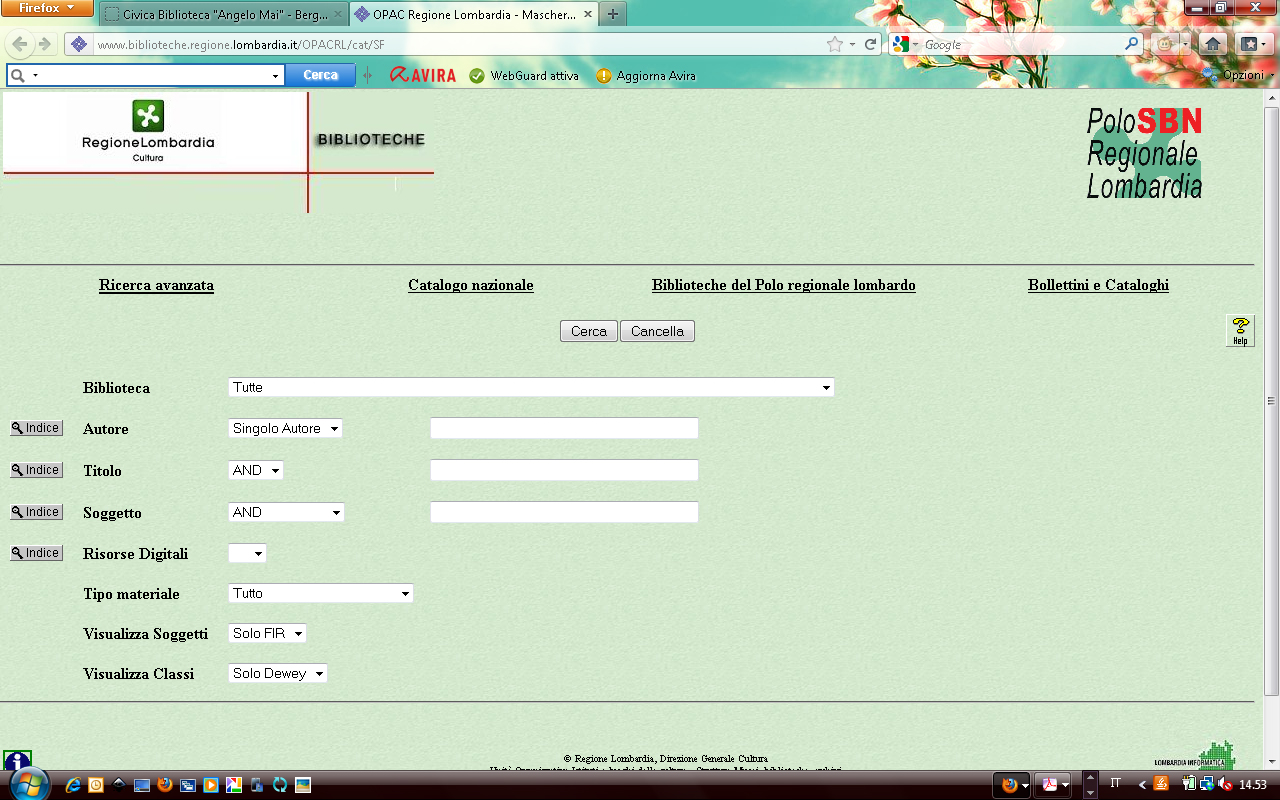Open Windows Media Player from taskbar
The image size is (1280, 800).
click(x=211, y=785)
